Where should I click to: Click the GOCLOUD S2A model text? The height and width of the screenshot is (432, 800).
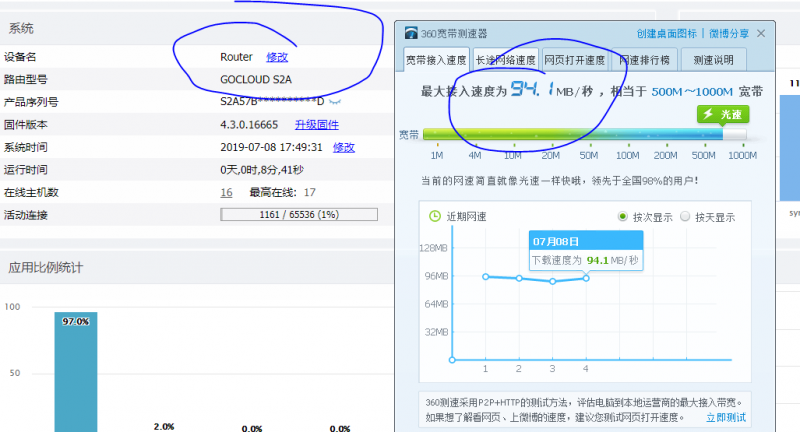click(256, 80)
